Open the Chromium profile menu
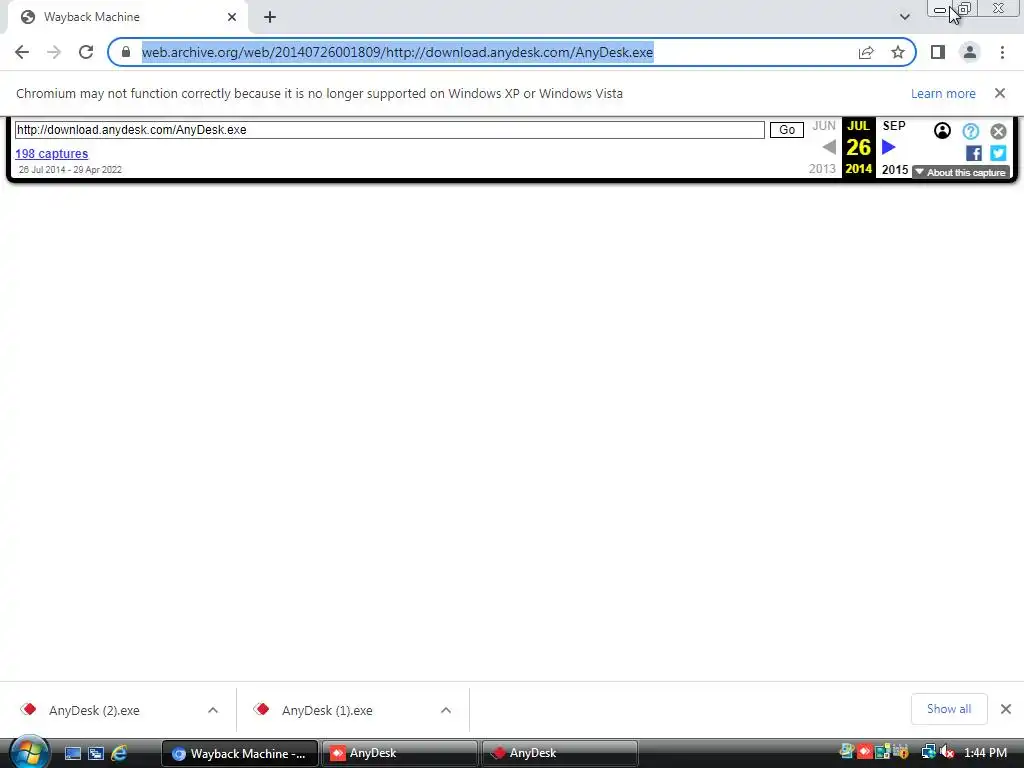Viewport: 1024px width, 768px height. point(970,52)
